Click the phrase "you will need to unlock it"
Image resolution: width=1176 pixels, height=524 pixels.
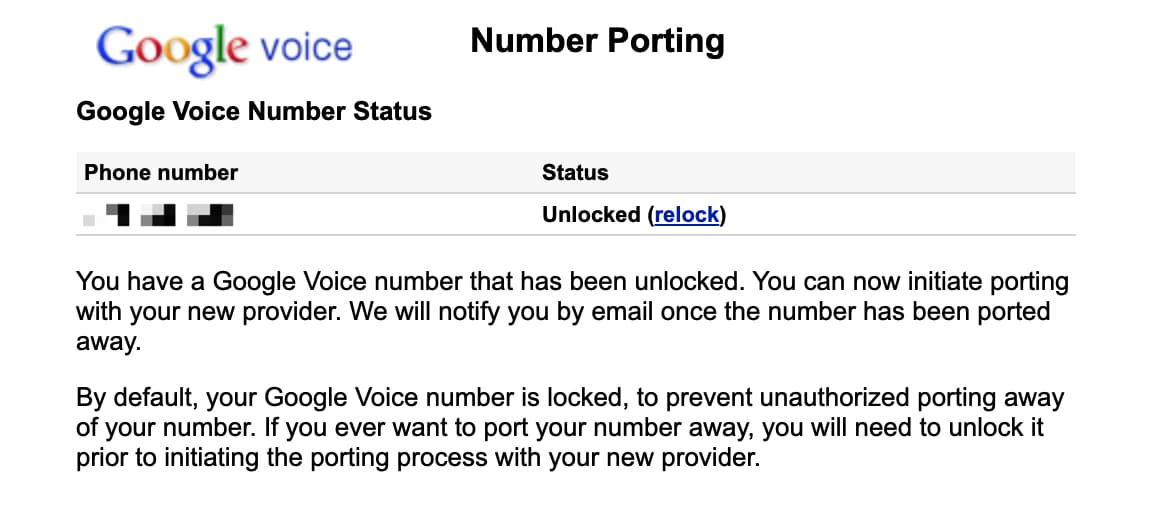coord(942,429)
